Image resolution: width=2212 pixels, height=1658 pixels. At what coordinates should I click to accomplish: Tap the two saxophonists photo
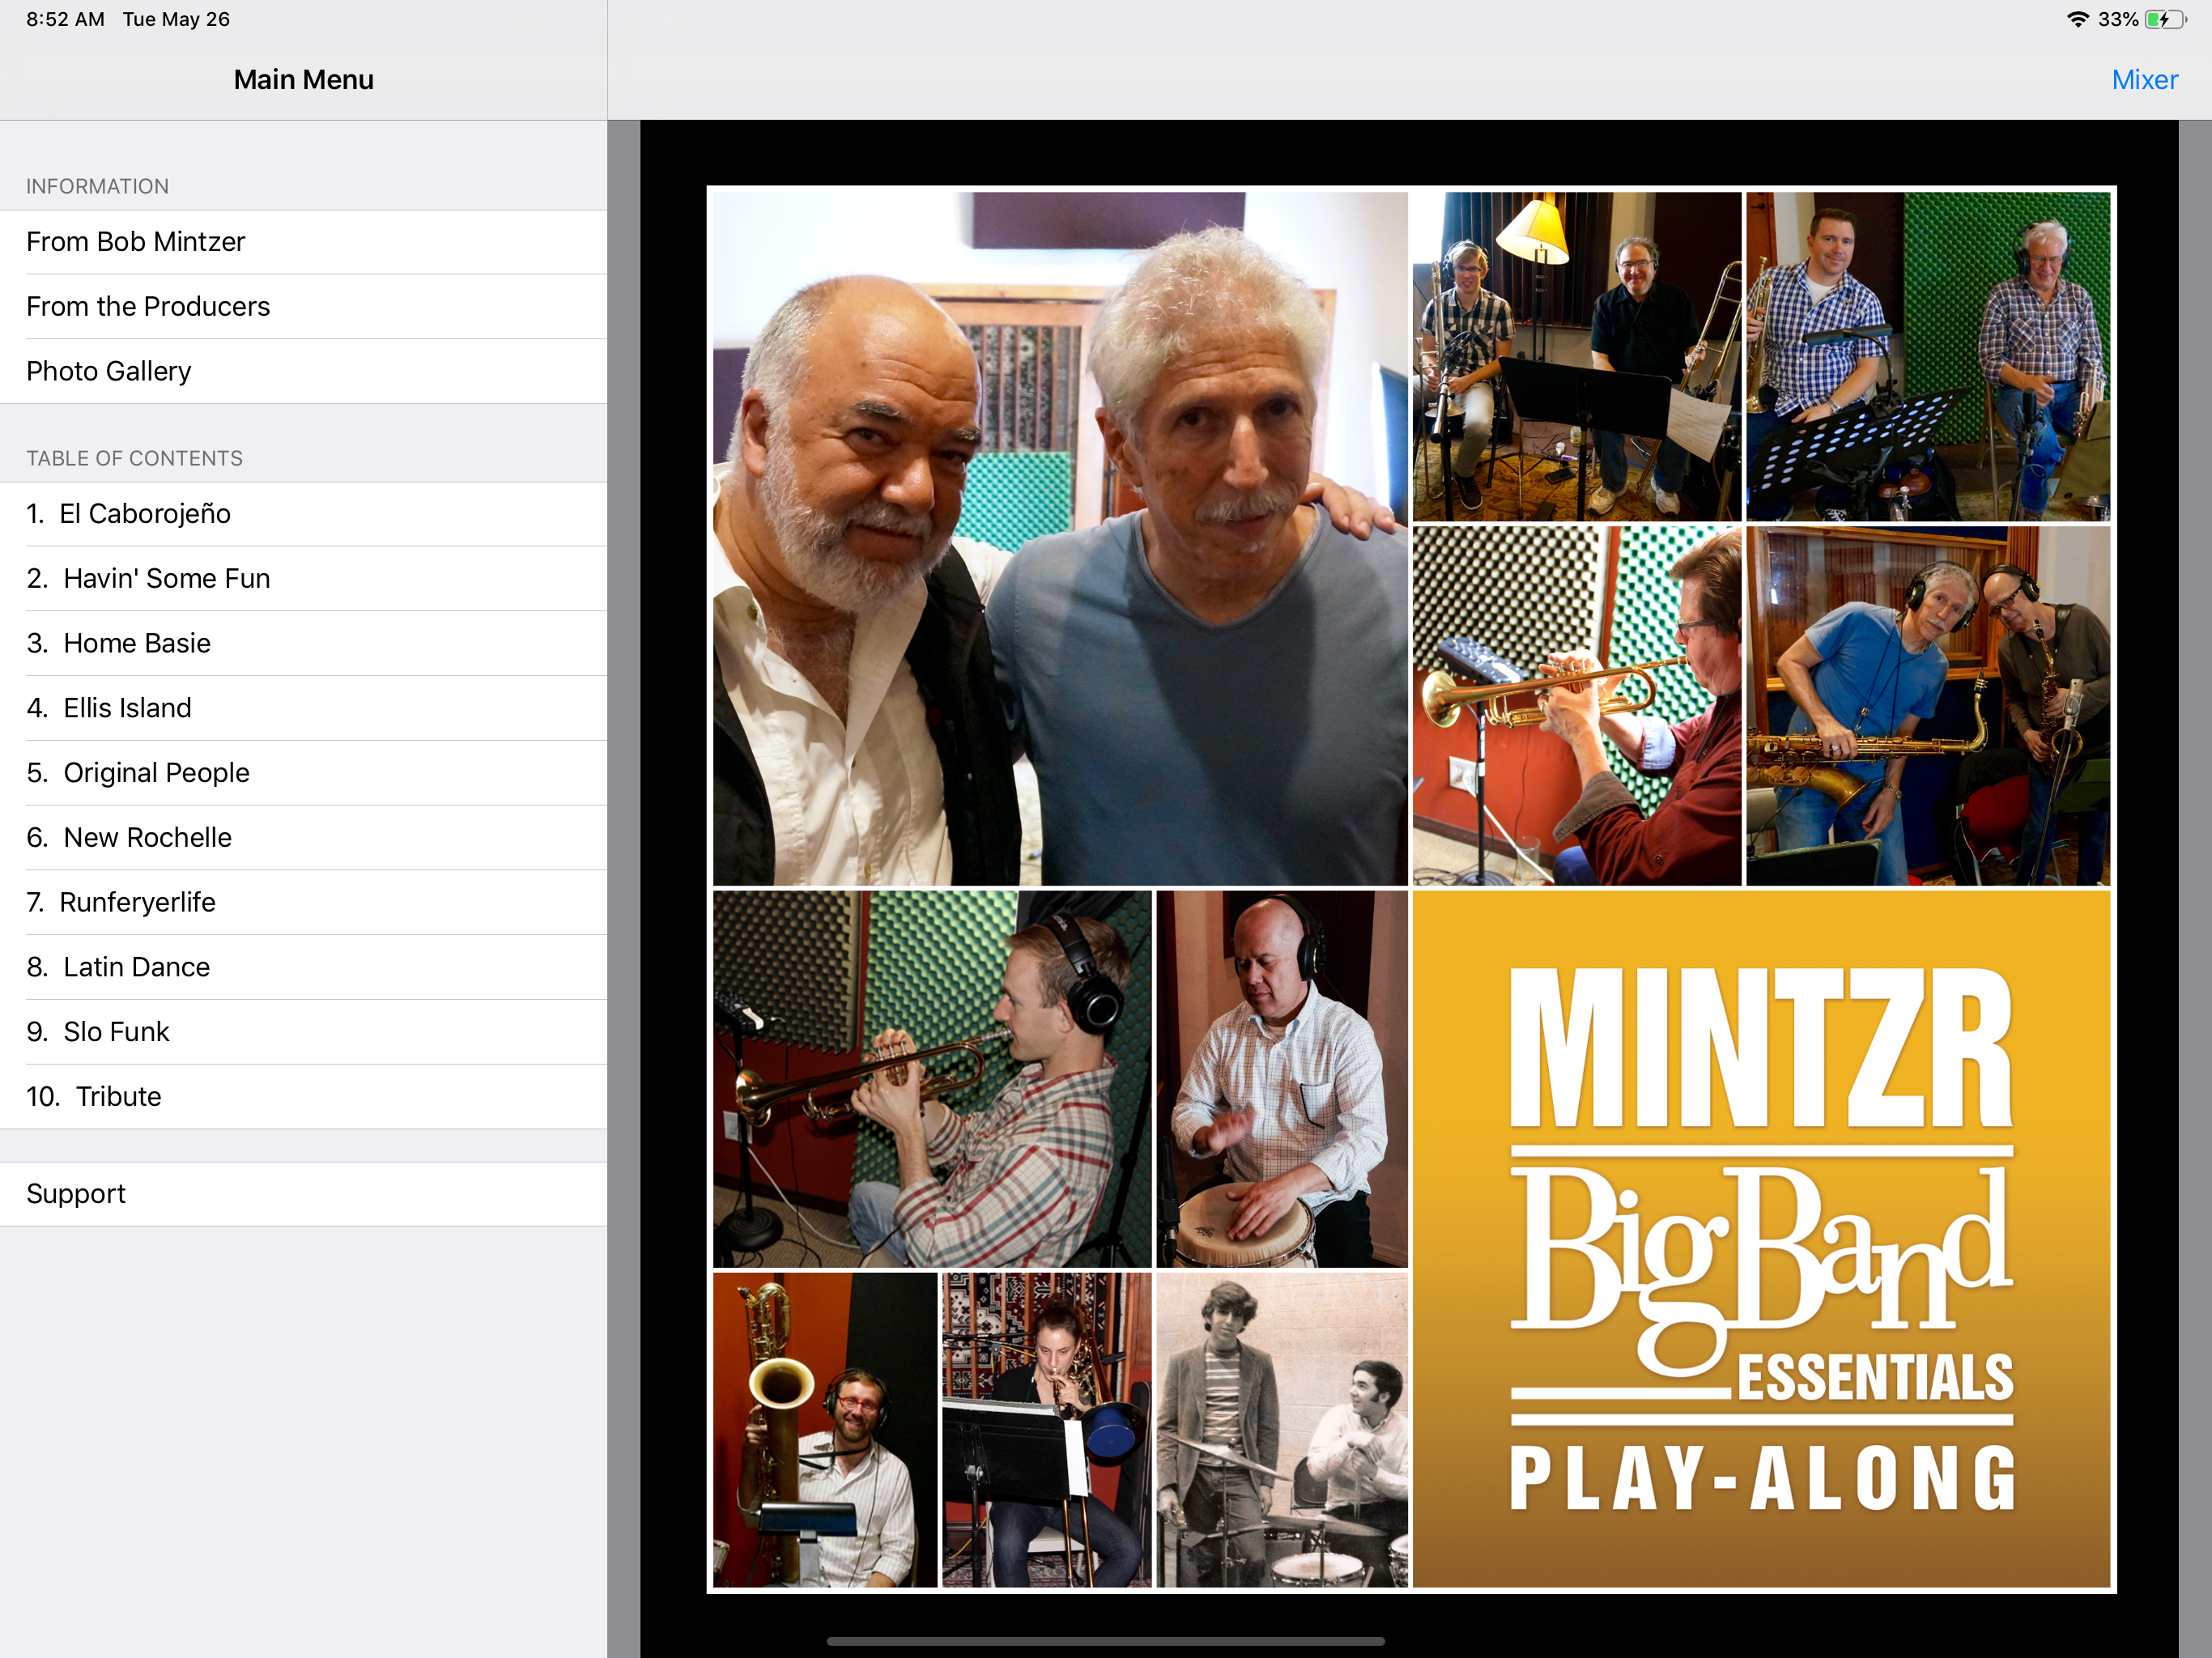(x=1928, y=706)
